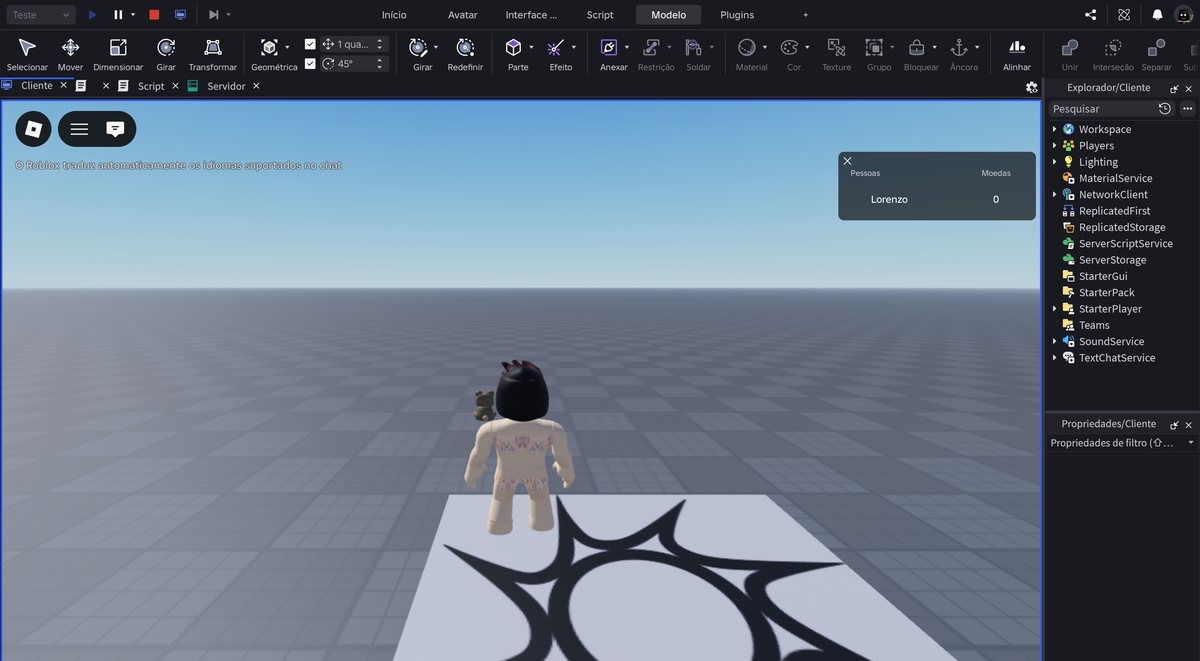
Task: Toggle the rotation snapping checkbox for 45°
Action: click(310, 63)
